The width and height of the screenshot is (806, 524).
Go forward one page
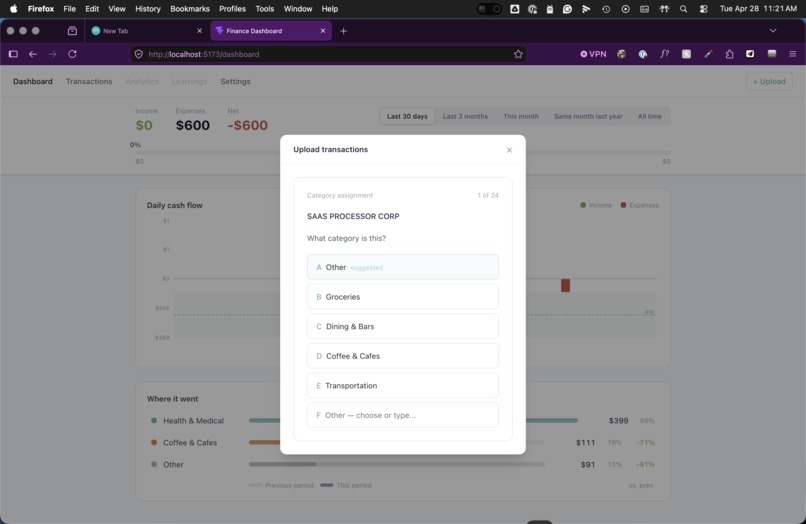pyautogui.click(x=52, y=54)
